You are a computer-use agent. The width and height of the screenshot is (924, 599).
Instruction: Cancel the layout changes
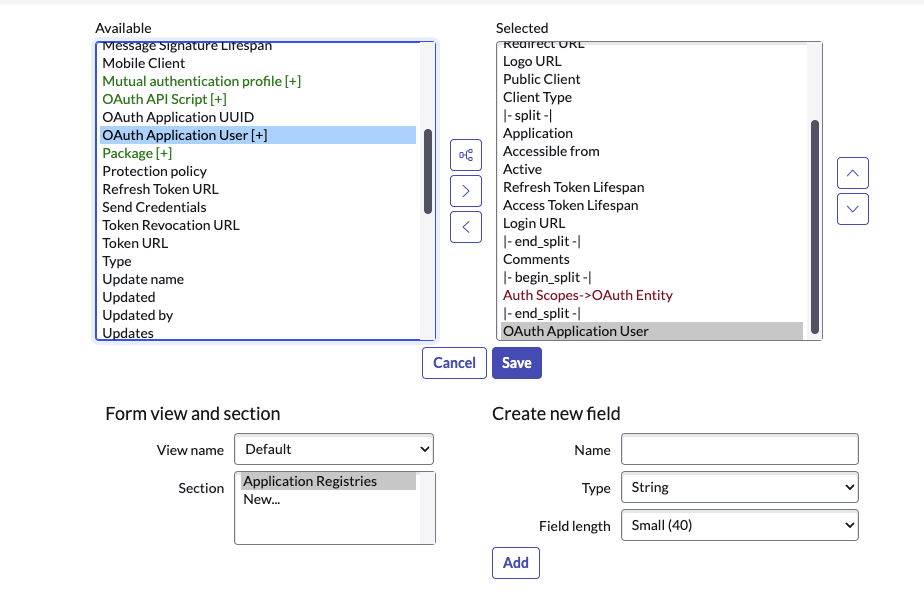pyautogui.click(x=454, y=363)
